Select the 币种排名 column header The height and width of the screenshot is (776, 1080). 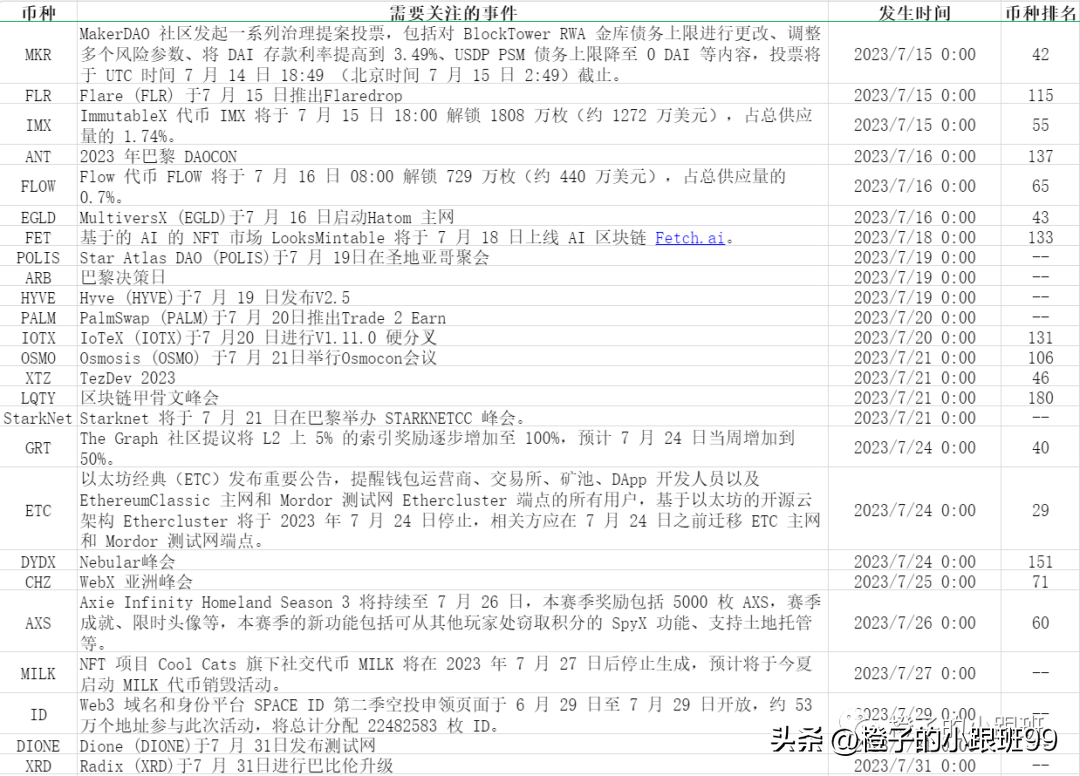pyautogui.click(x=1040, y=12)
